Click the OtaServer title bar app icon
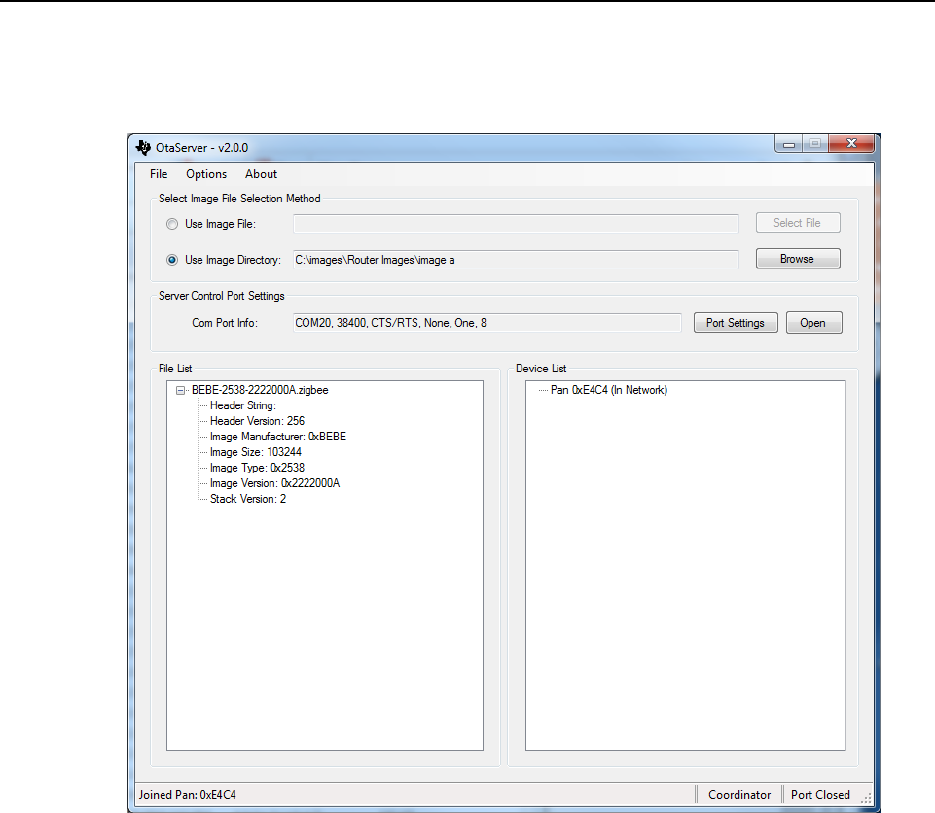This screenshot has height=813, width=935. (x=143, y=147)
